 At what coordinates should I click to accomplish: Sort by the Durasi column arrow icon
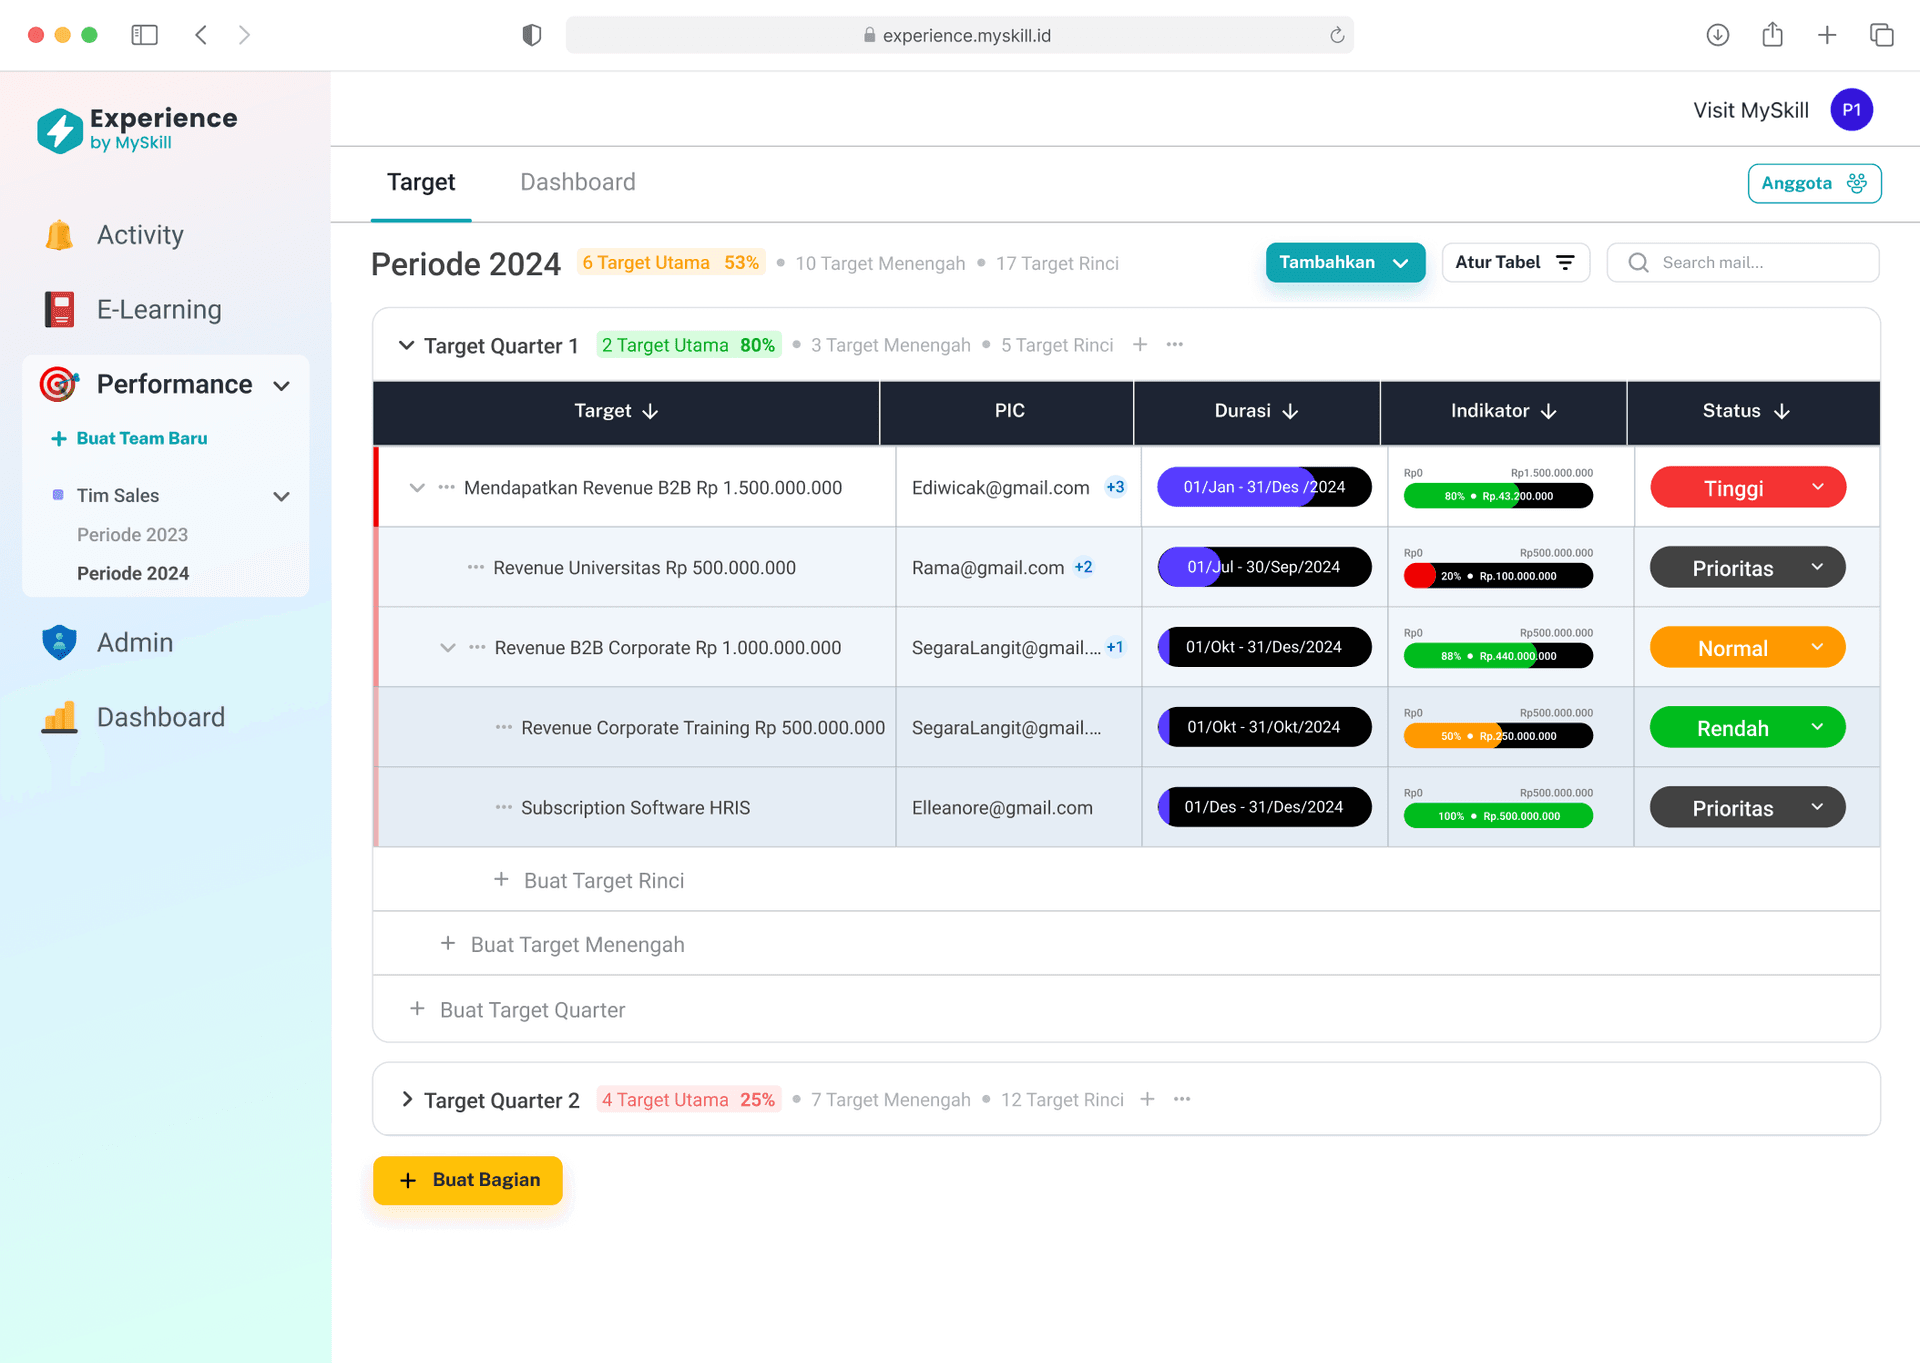[x=1290, y=411]
